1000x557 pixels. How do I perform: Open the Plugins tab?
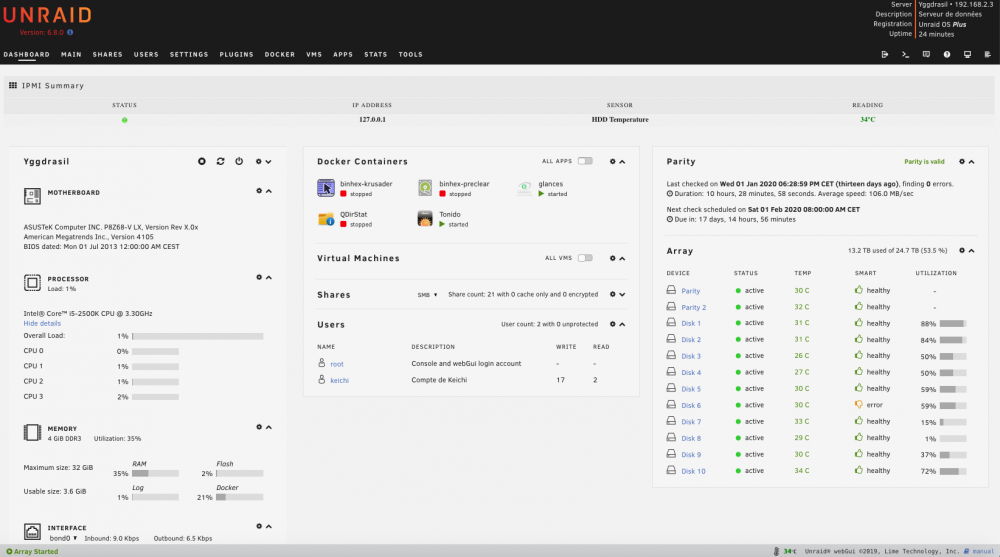[x=236, y=54]
